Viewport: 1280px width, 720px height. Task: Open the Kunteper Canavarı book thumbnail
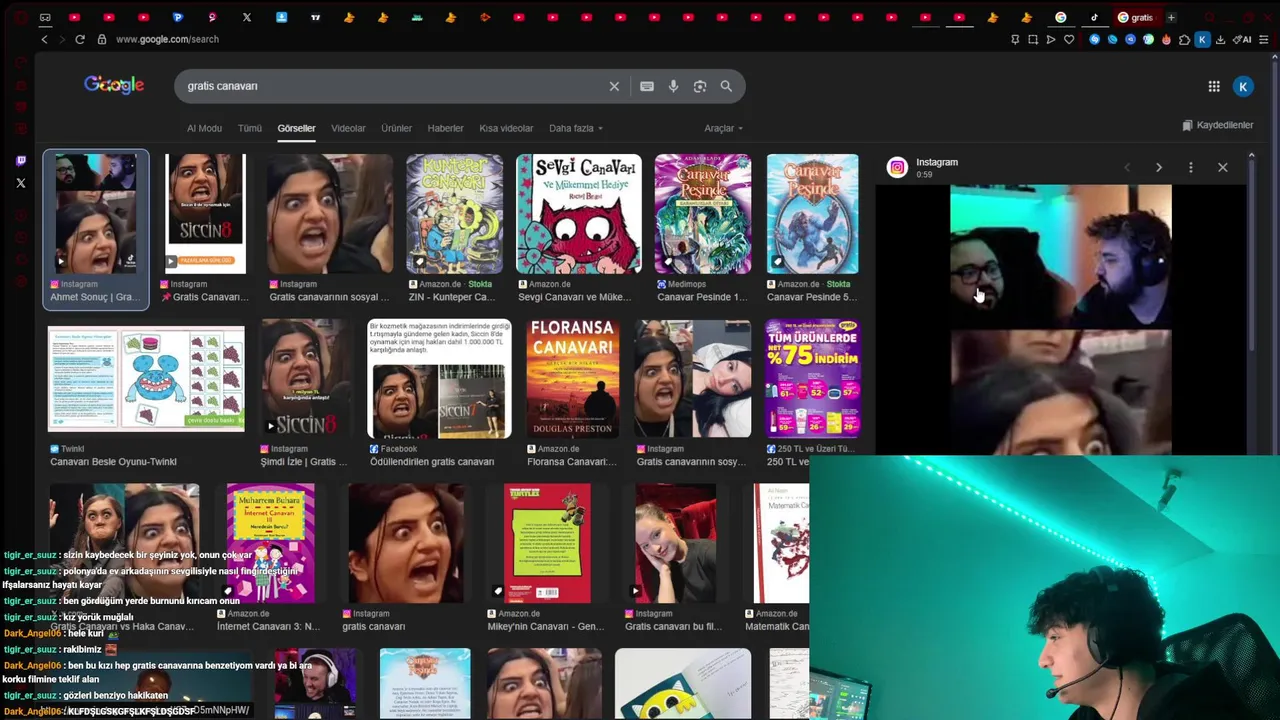point(454,213)
